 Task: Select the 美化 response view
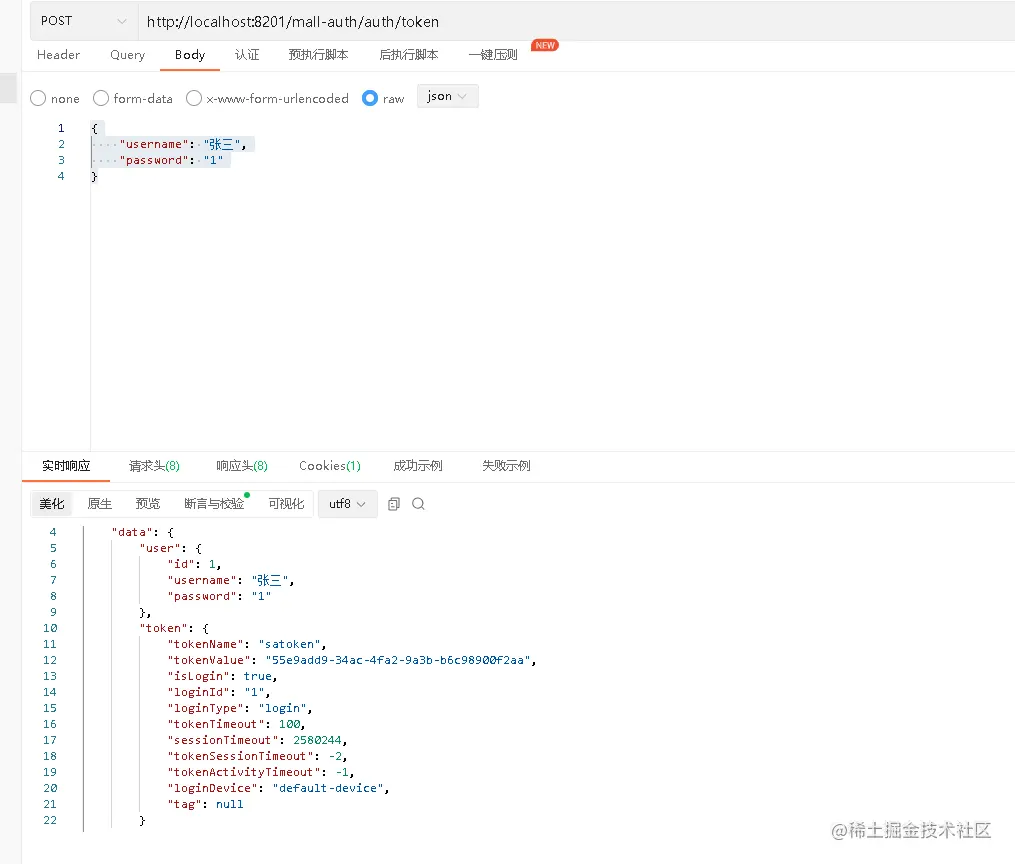[x=52, y=504]
